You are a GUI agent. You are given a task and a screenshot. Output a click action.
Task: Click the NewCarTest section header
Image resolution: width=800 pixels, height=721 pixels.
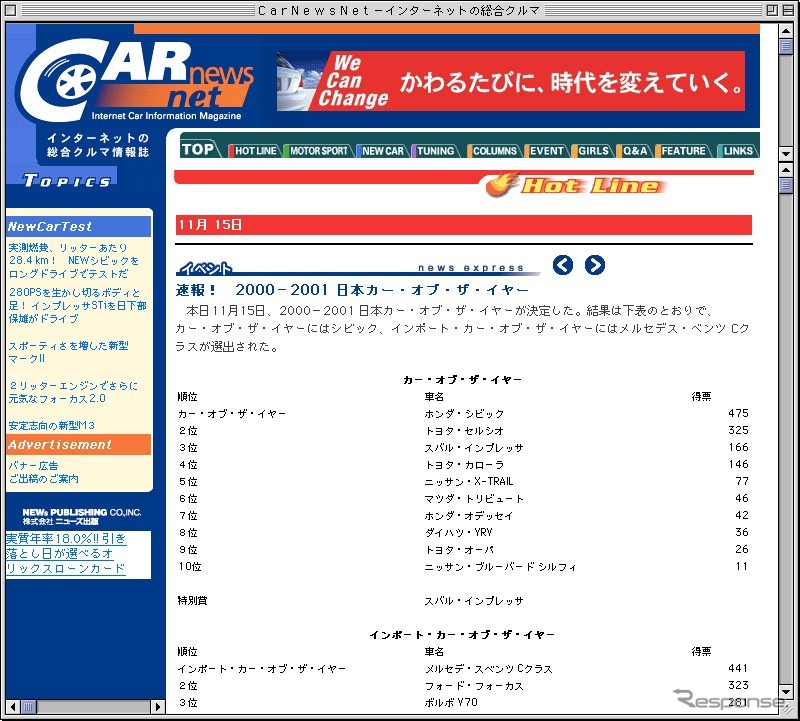point(79,227)
